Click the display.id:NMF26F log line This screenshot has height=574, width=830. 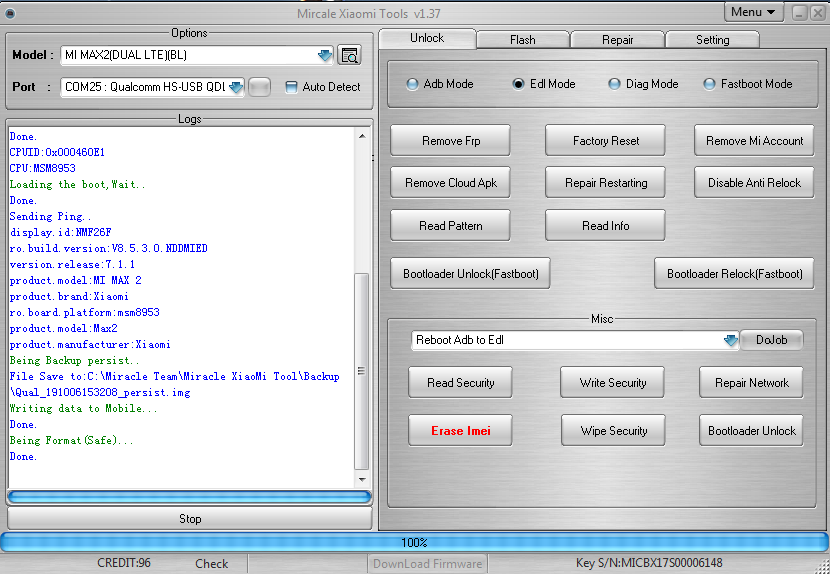[60, 232]
